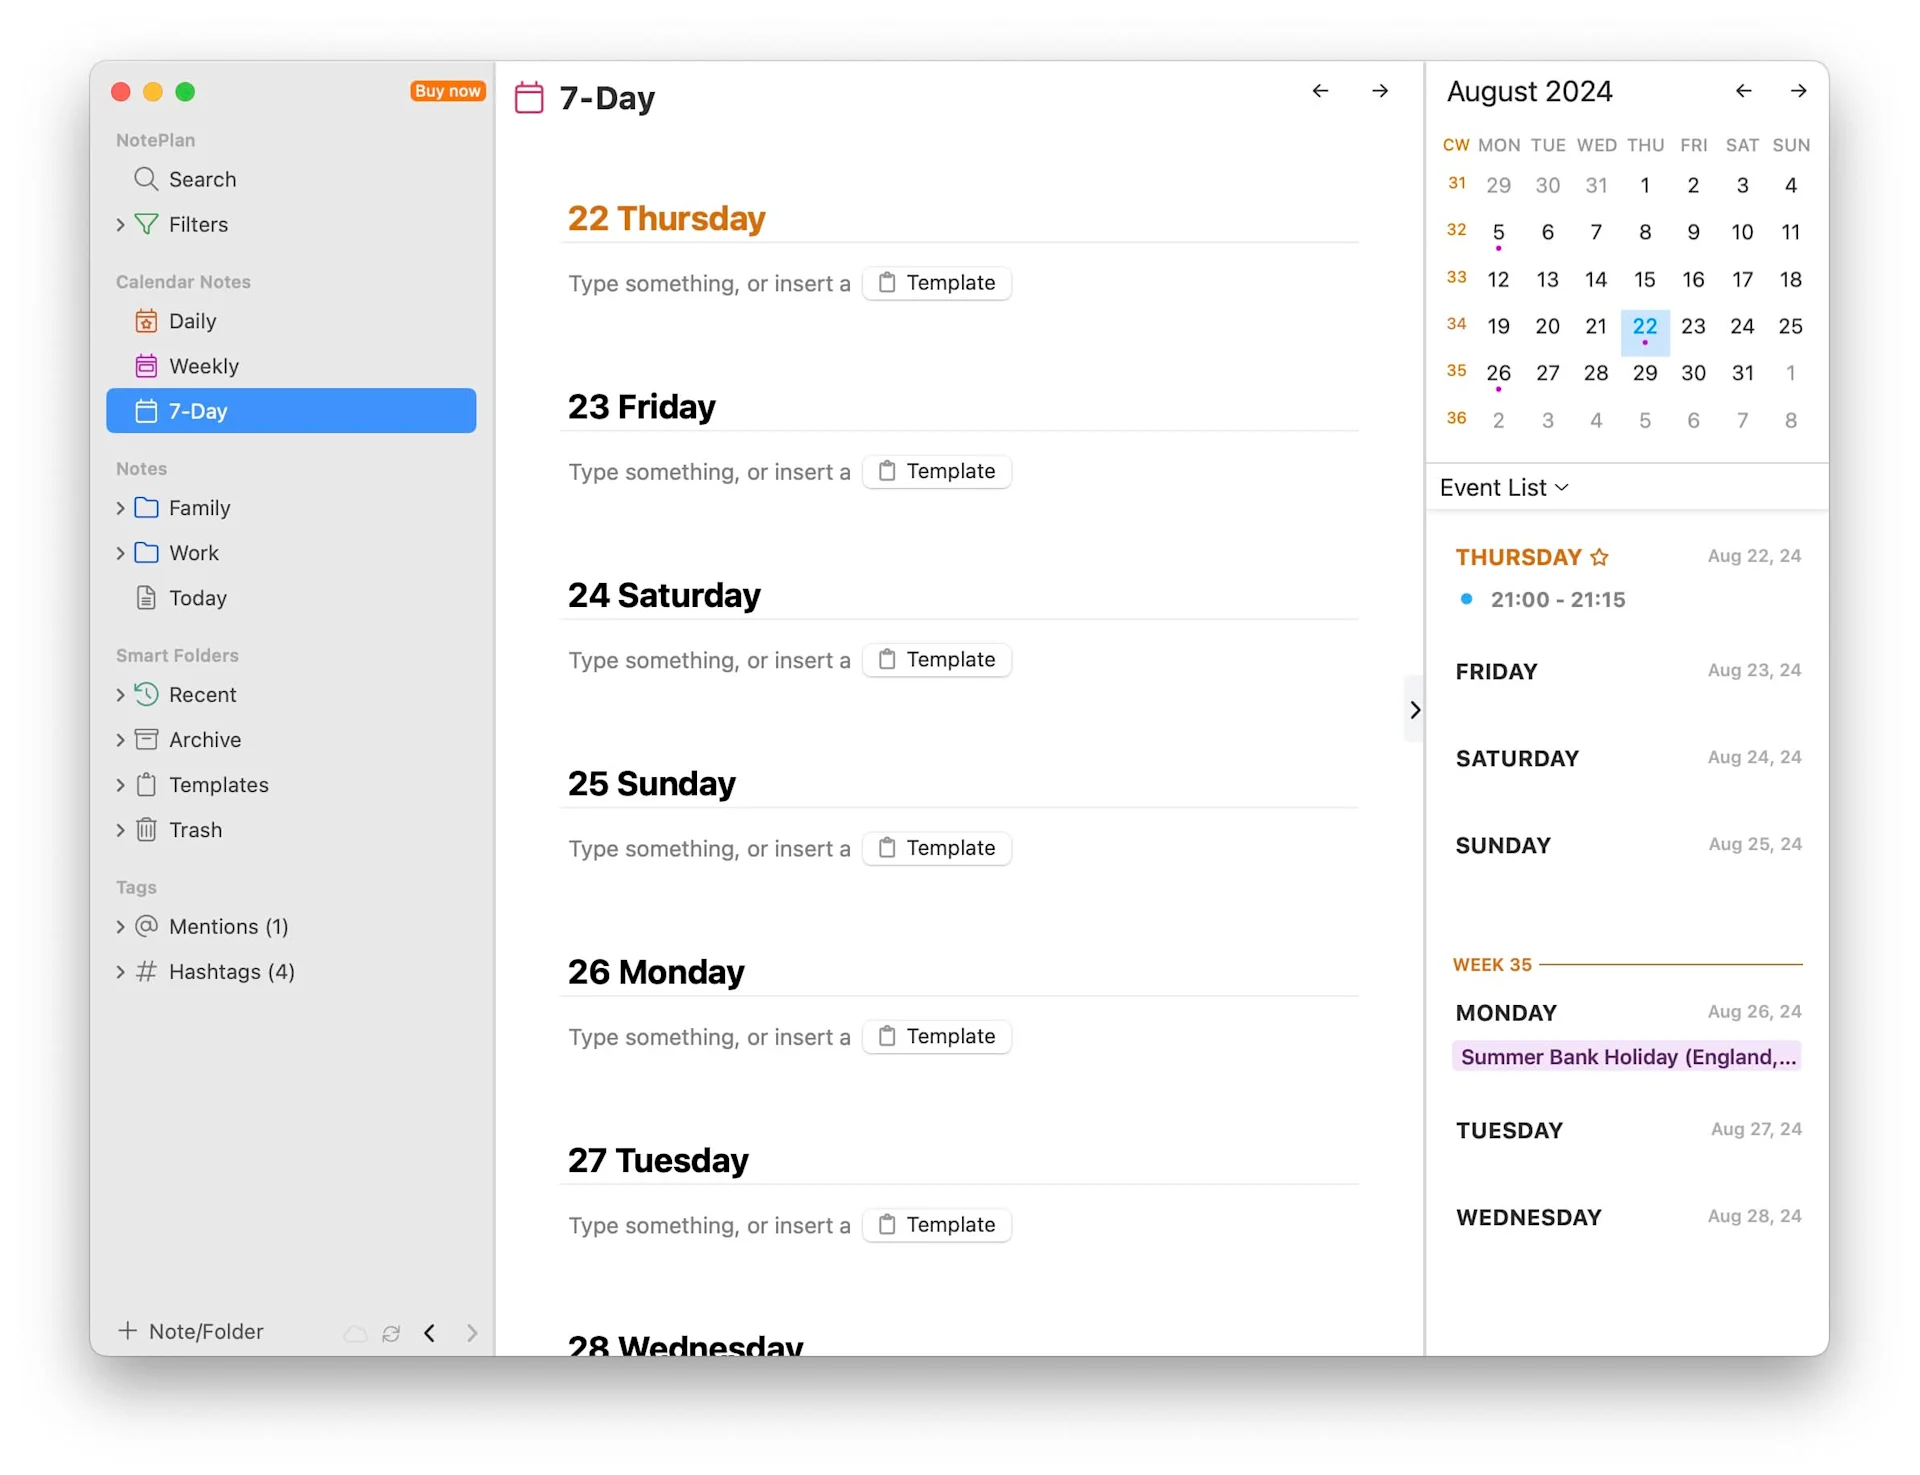Click the Search magnifier icon
The image size is (1920, 1475).
pos(146,179)
